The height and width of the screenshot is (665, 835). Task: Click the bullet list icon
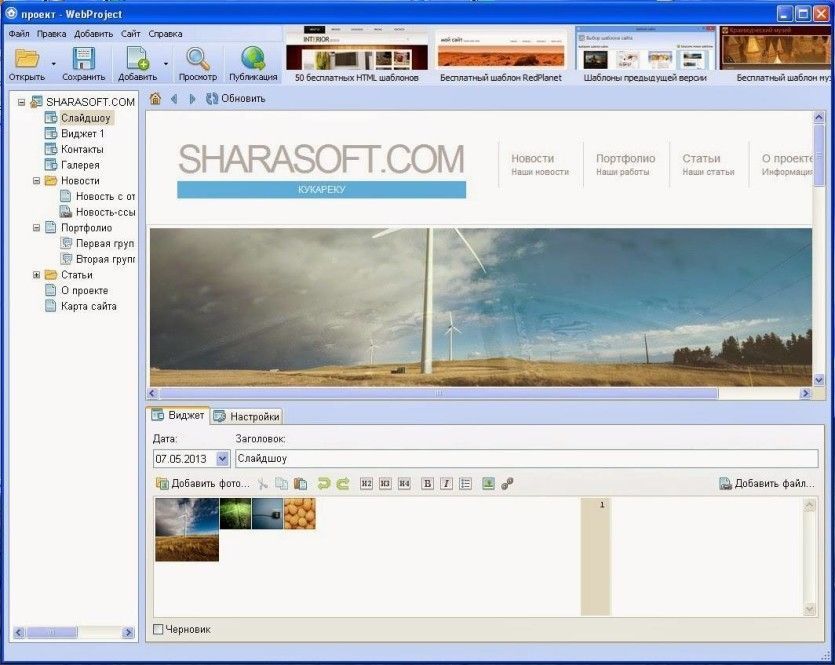pyautogui.click(x=465, y=484)
